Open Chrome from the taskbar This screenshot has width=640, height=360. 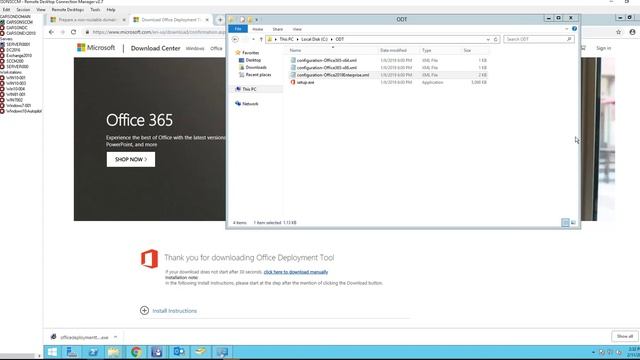[136, 352]
